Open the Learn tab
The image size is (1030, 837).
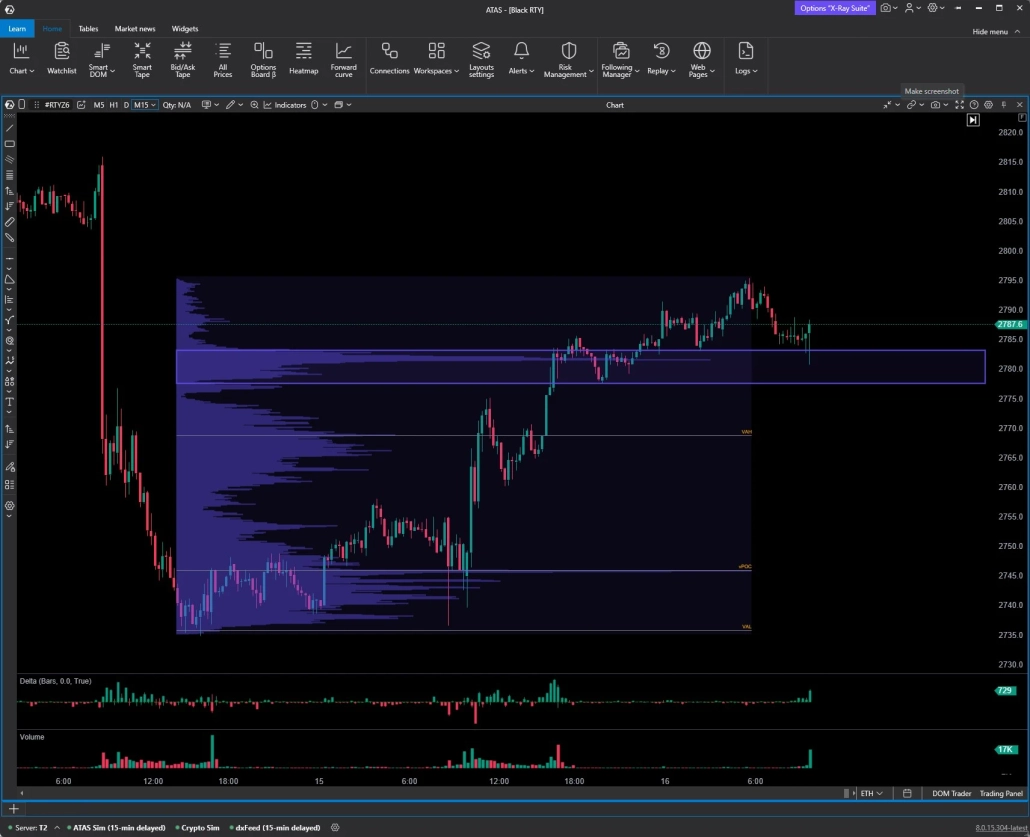click(17, 29)
